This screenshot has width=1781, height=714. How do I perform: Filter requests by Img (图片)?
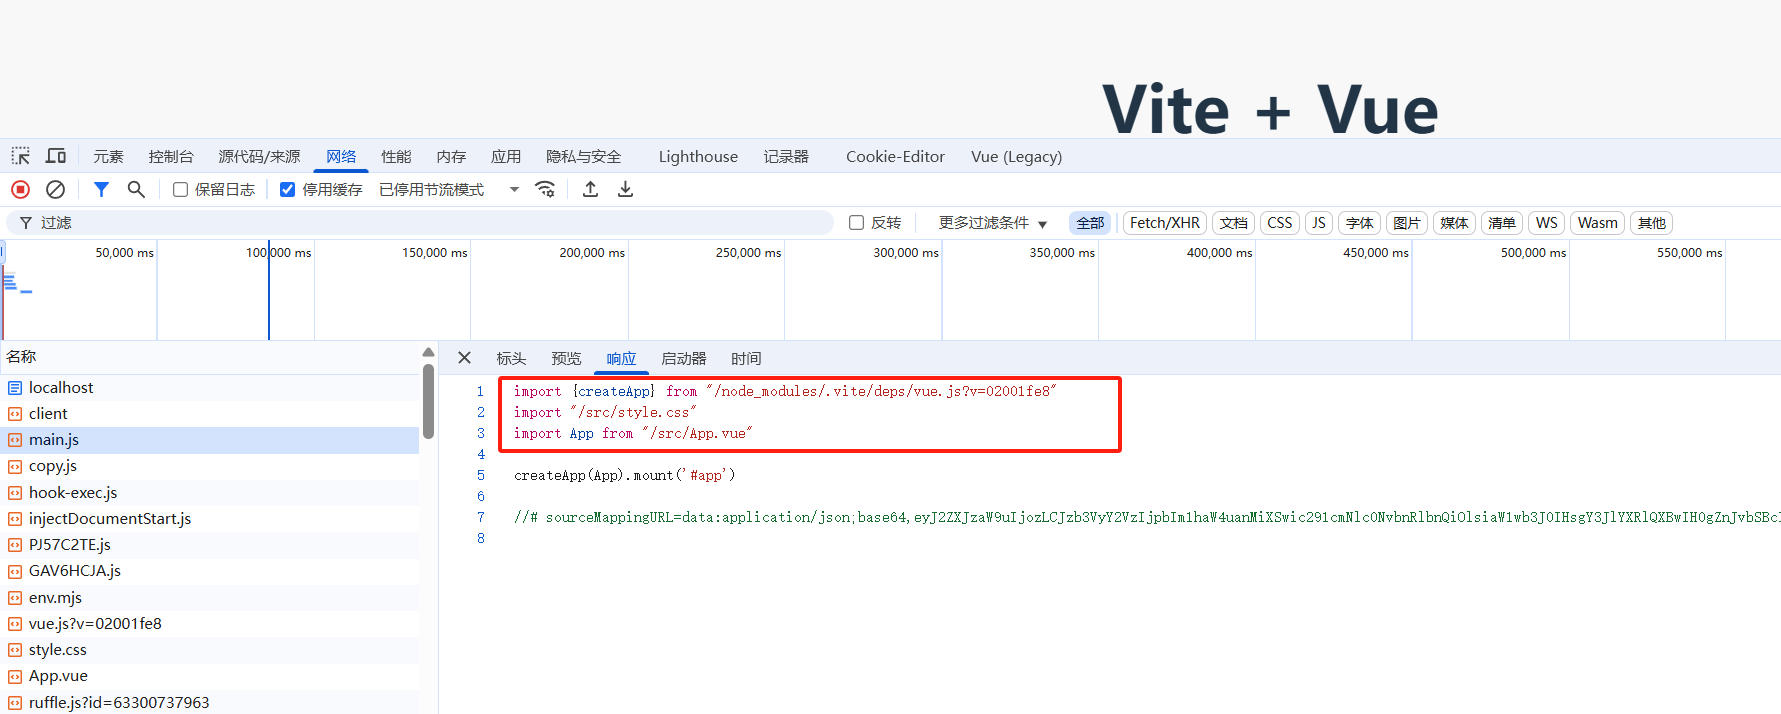tap(1407, 223)
